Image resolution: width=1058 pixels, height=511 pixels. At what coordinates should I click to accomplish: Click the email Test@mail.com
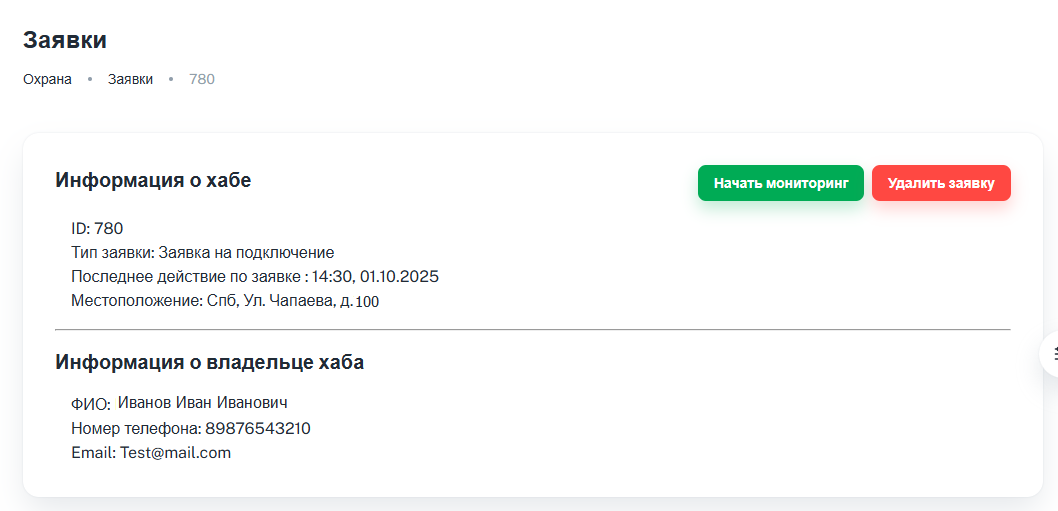point(175,453)
